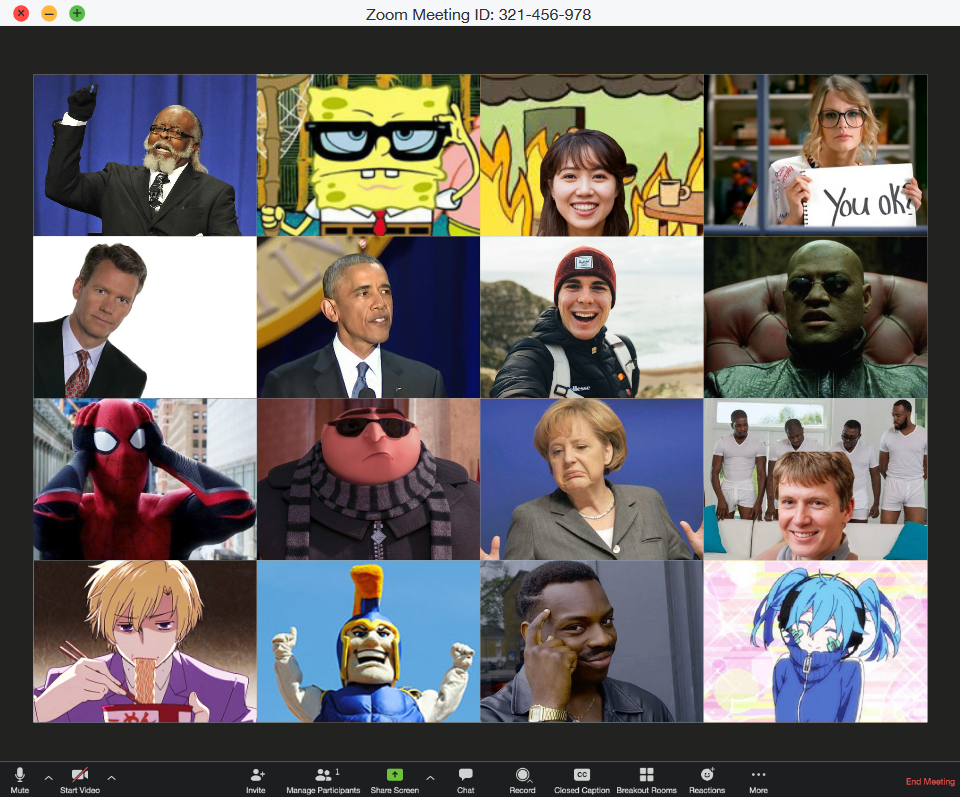The width and height of the screenshot is (960, 797).
Task: Start recording with the Record button
Action: [x=522, y=780]
